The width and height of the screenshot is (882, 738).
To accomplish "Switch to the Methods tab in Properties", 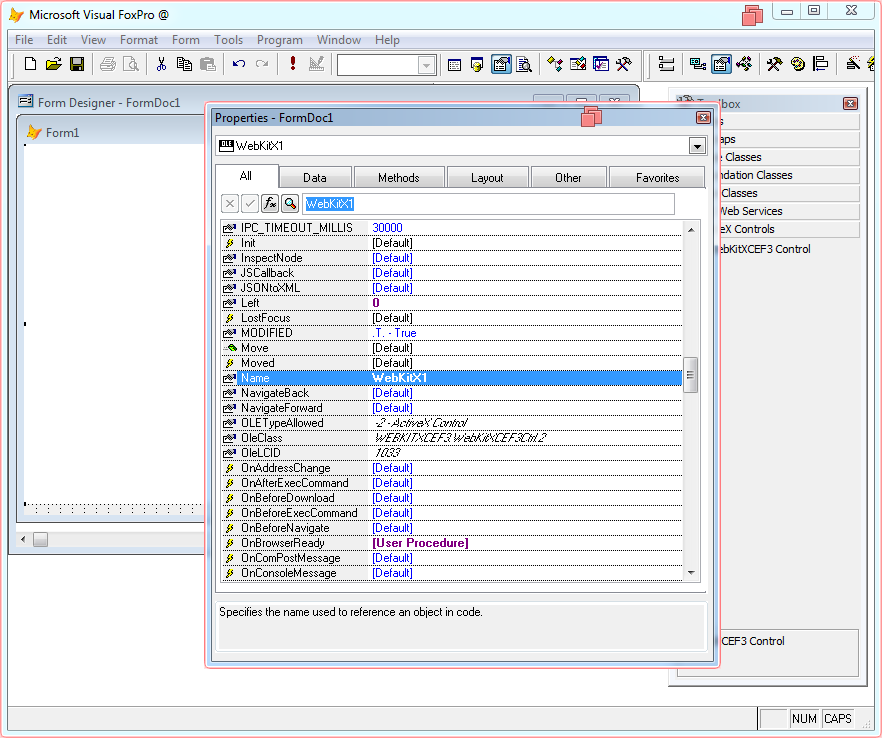I will click(399, 178).
